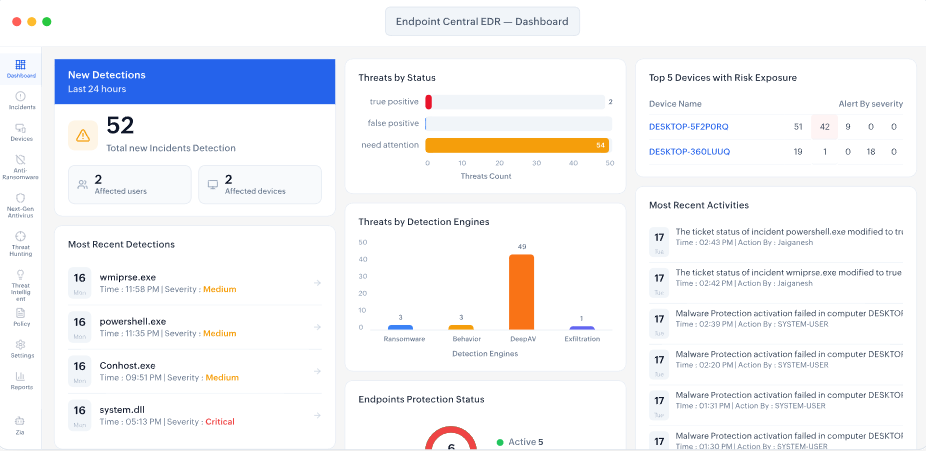The width and height of the screenshot is (926, 451).
Task: Click the warning triangle incidents icon
Action: tap(83, 136)
